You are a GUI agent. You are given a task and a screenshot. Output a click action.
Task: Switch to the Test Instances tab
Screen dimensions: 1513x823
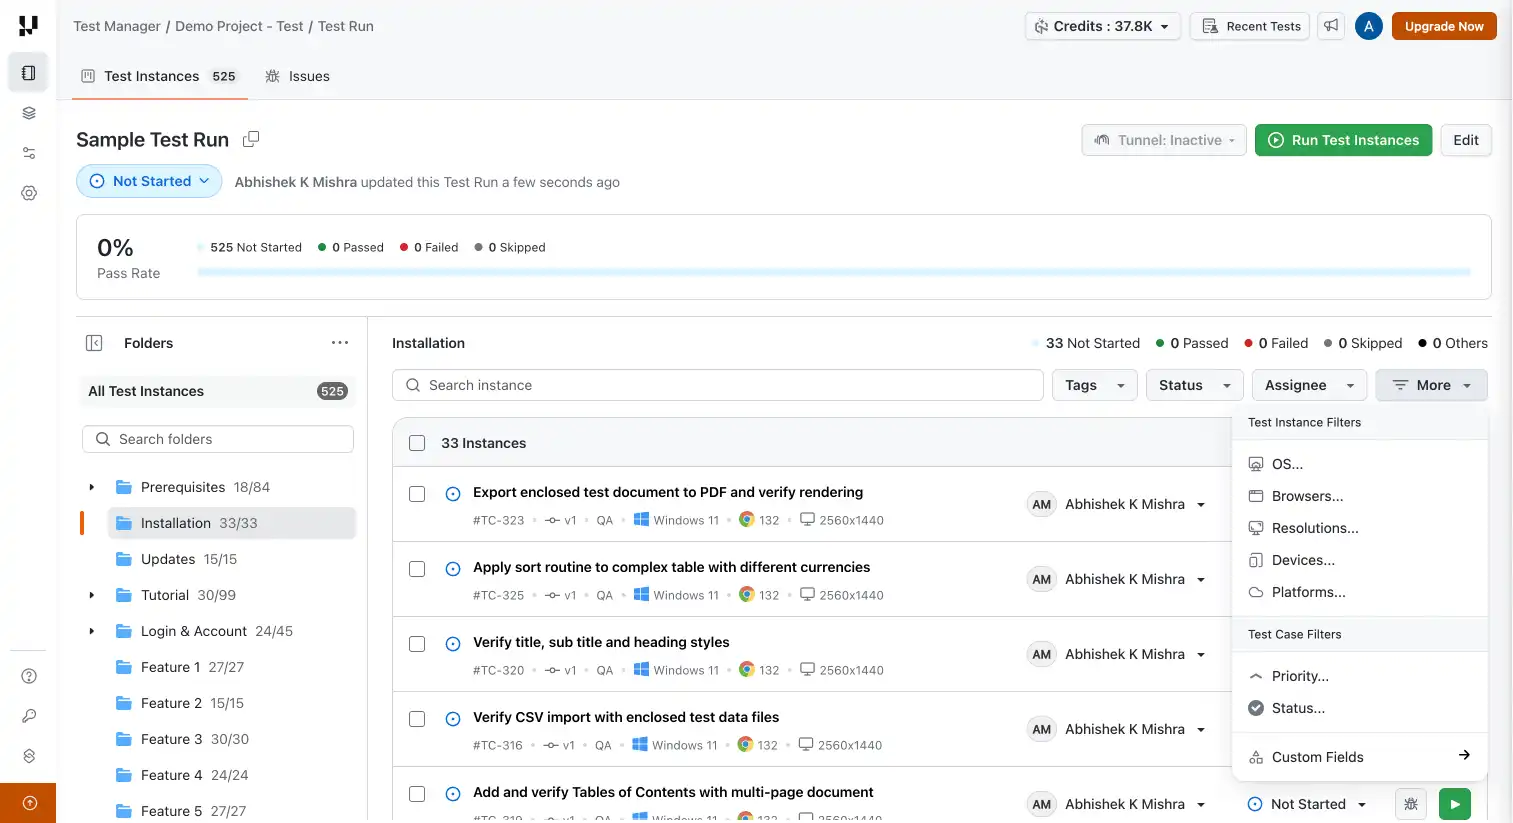159,76
